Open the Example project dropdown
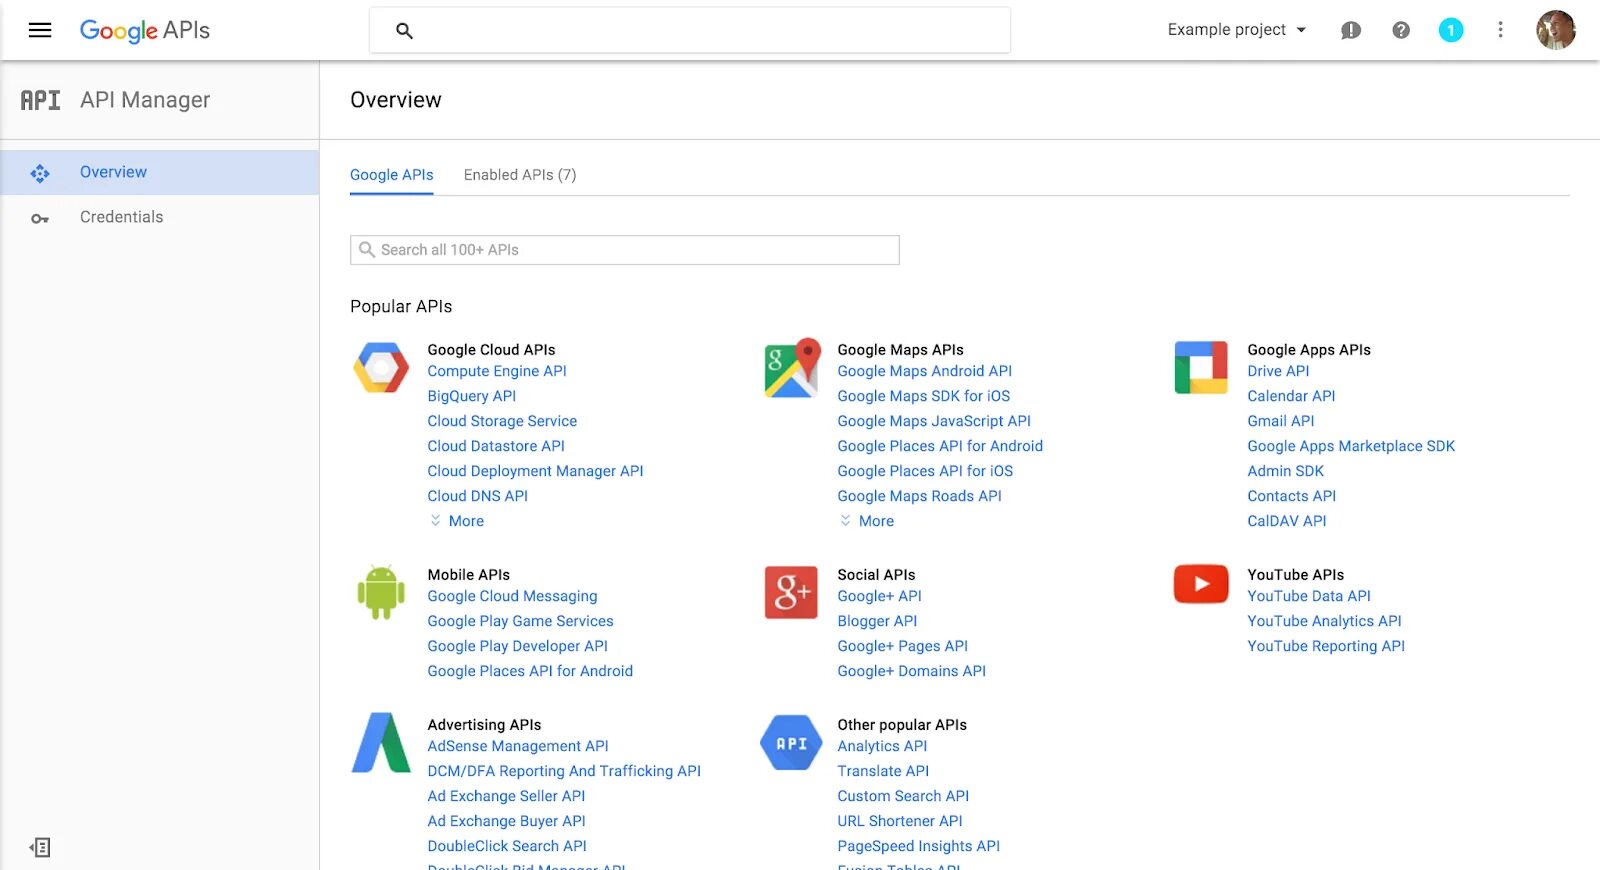 tap(1236, 30)
